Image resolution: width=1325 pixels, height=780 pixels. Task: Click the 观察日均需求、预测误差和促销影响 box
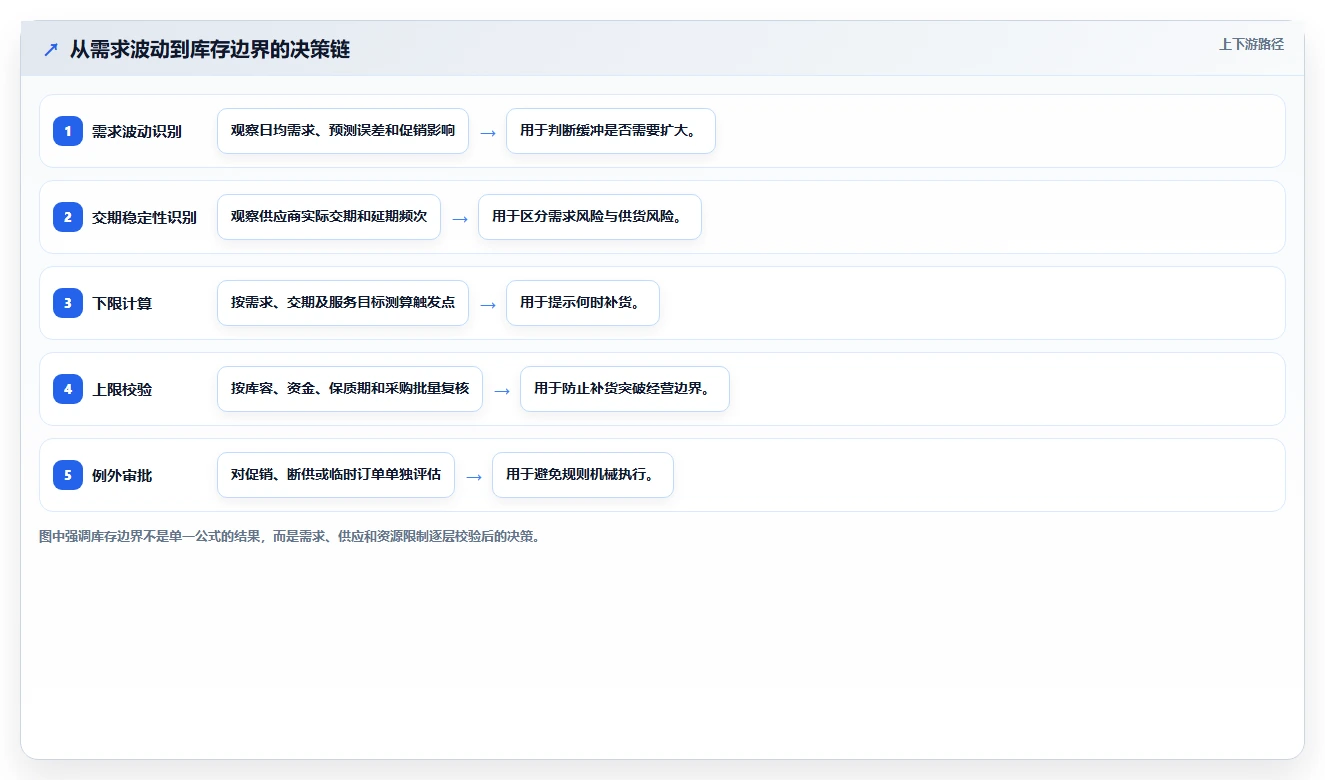point(343,131)
